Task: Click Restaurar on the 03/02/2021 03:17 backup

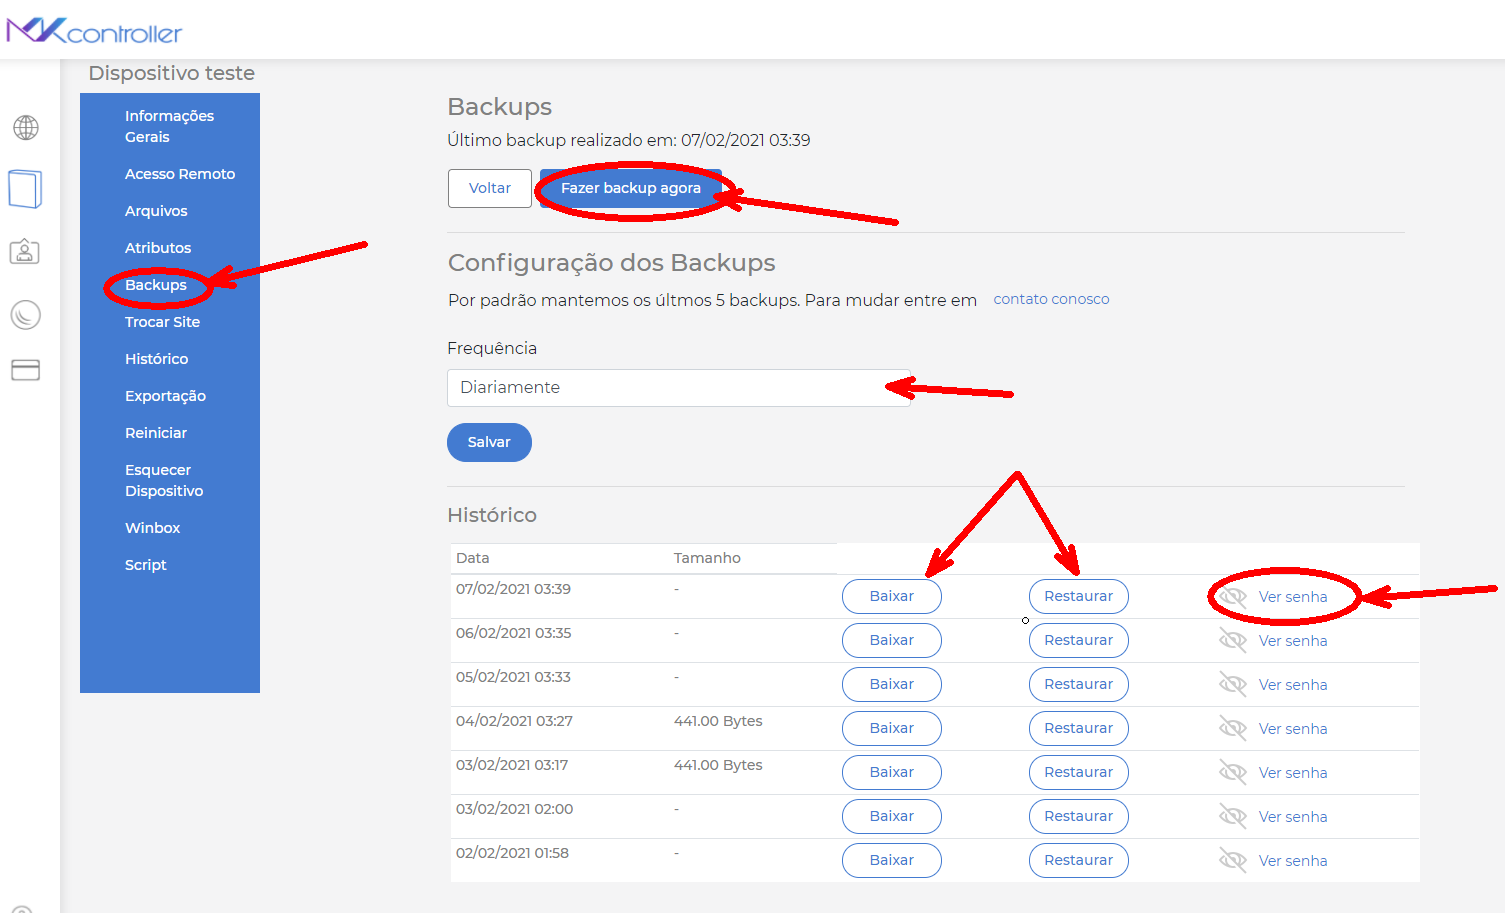Action: click(x=1078, y=772)
